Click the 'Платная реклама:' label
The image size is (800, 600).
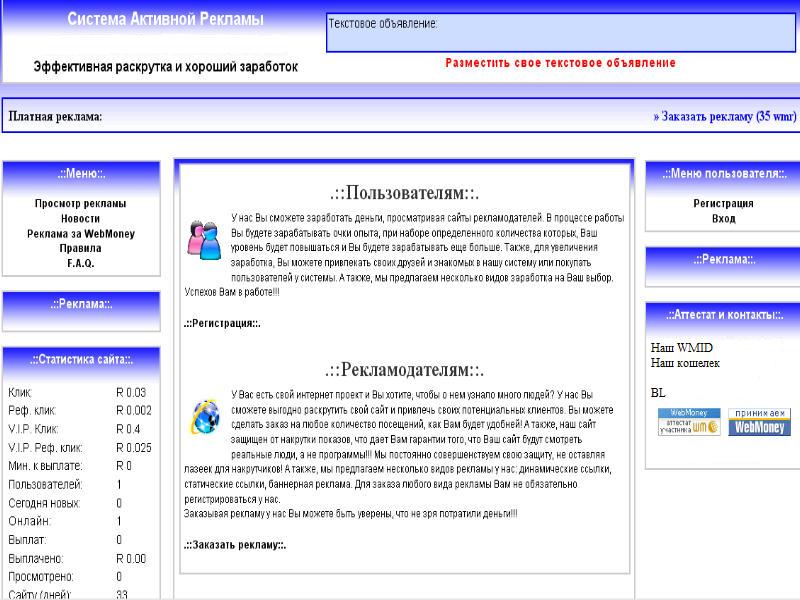point(55,116)
